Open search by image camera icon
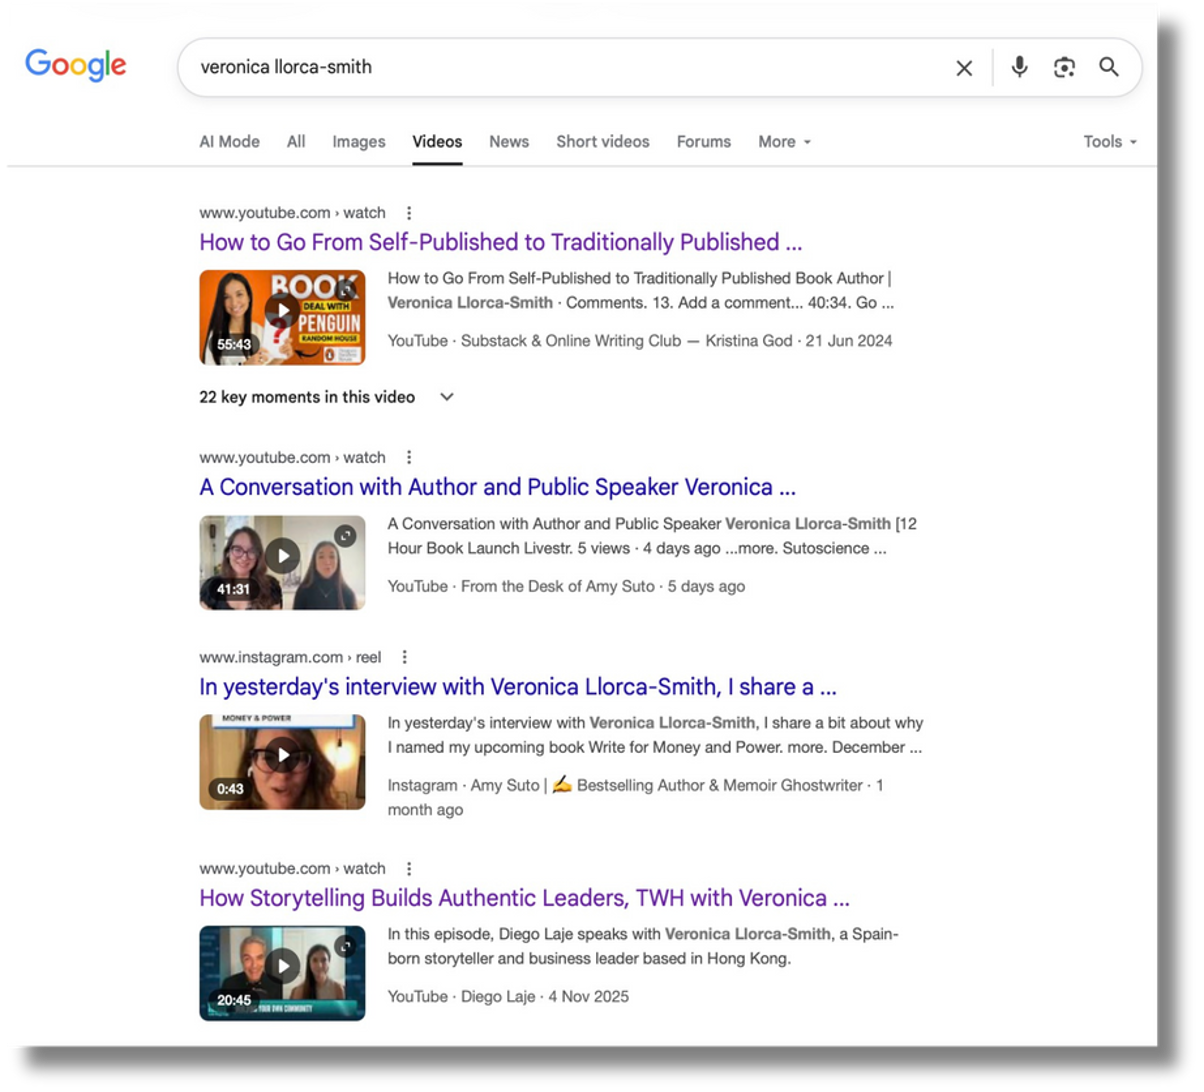This screenshot has width=1204, height=1092. (x=1064, y=67)
